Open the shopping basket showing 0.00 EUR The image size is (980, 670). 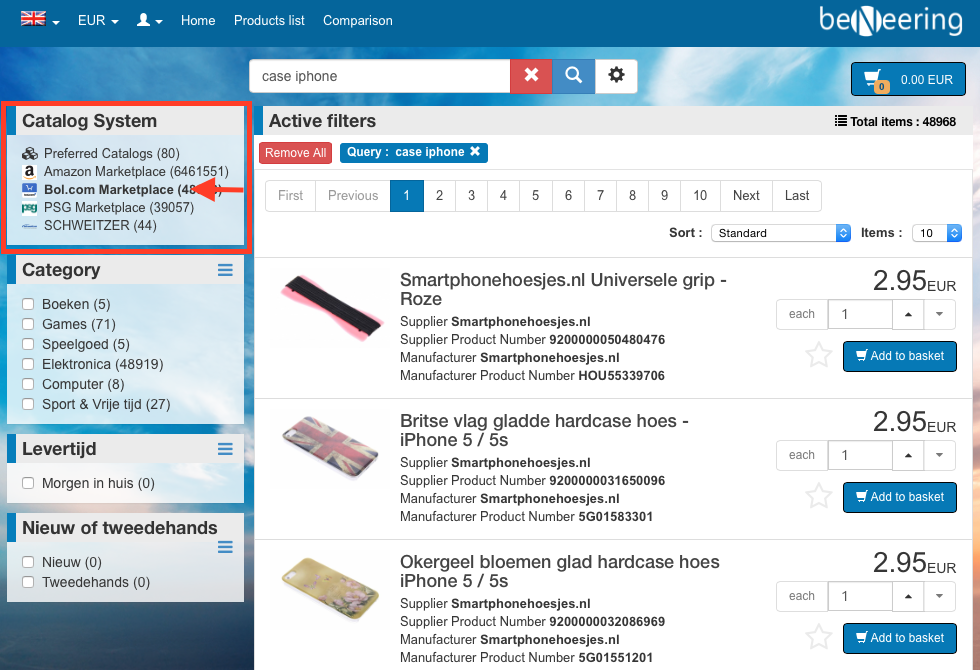click(x=908, y=79)
